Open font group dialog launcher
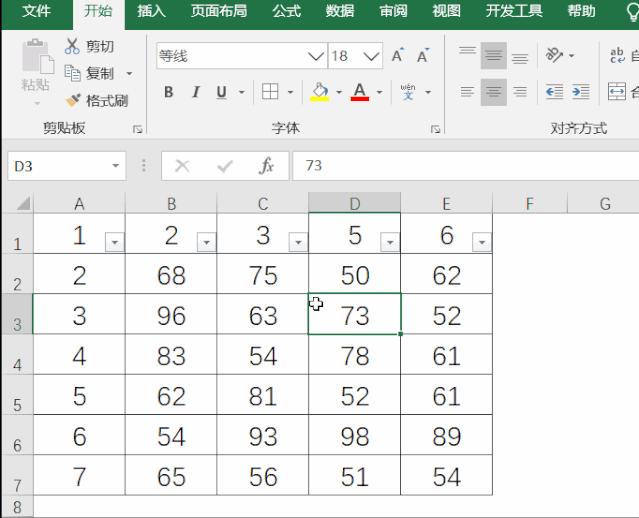Viewport: 639px width, 518px height. (x=435, y=129)
